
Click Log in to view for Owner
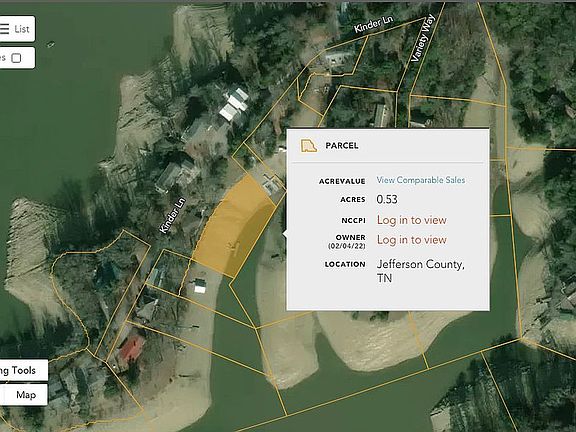pos(411,240)
